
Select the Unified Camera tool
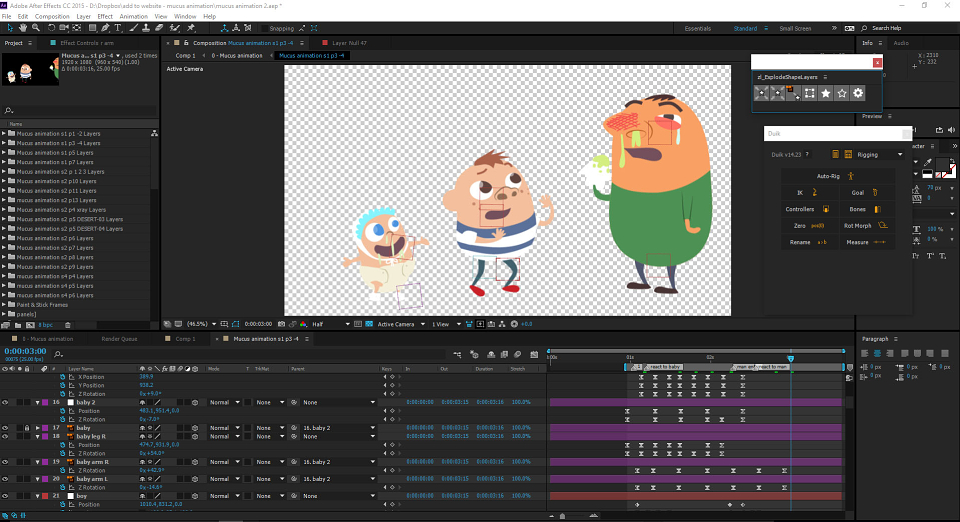pos(64,28)
